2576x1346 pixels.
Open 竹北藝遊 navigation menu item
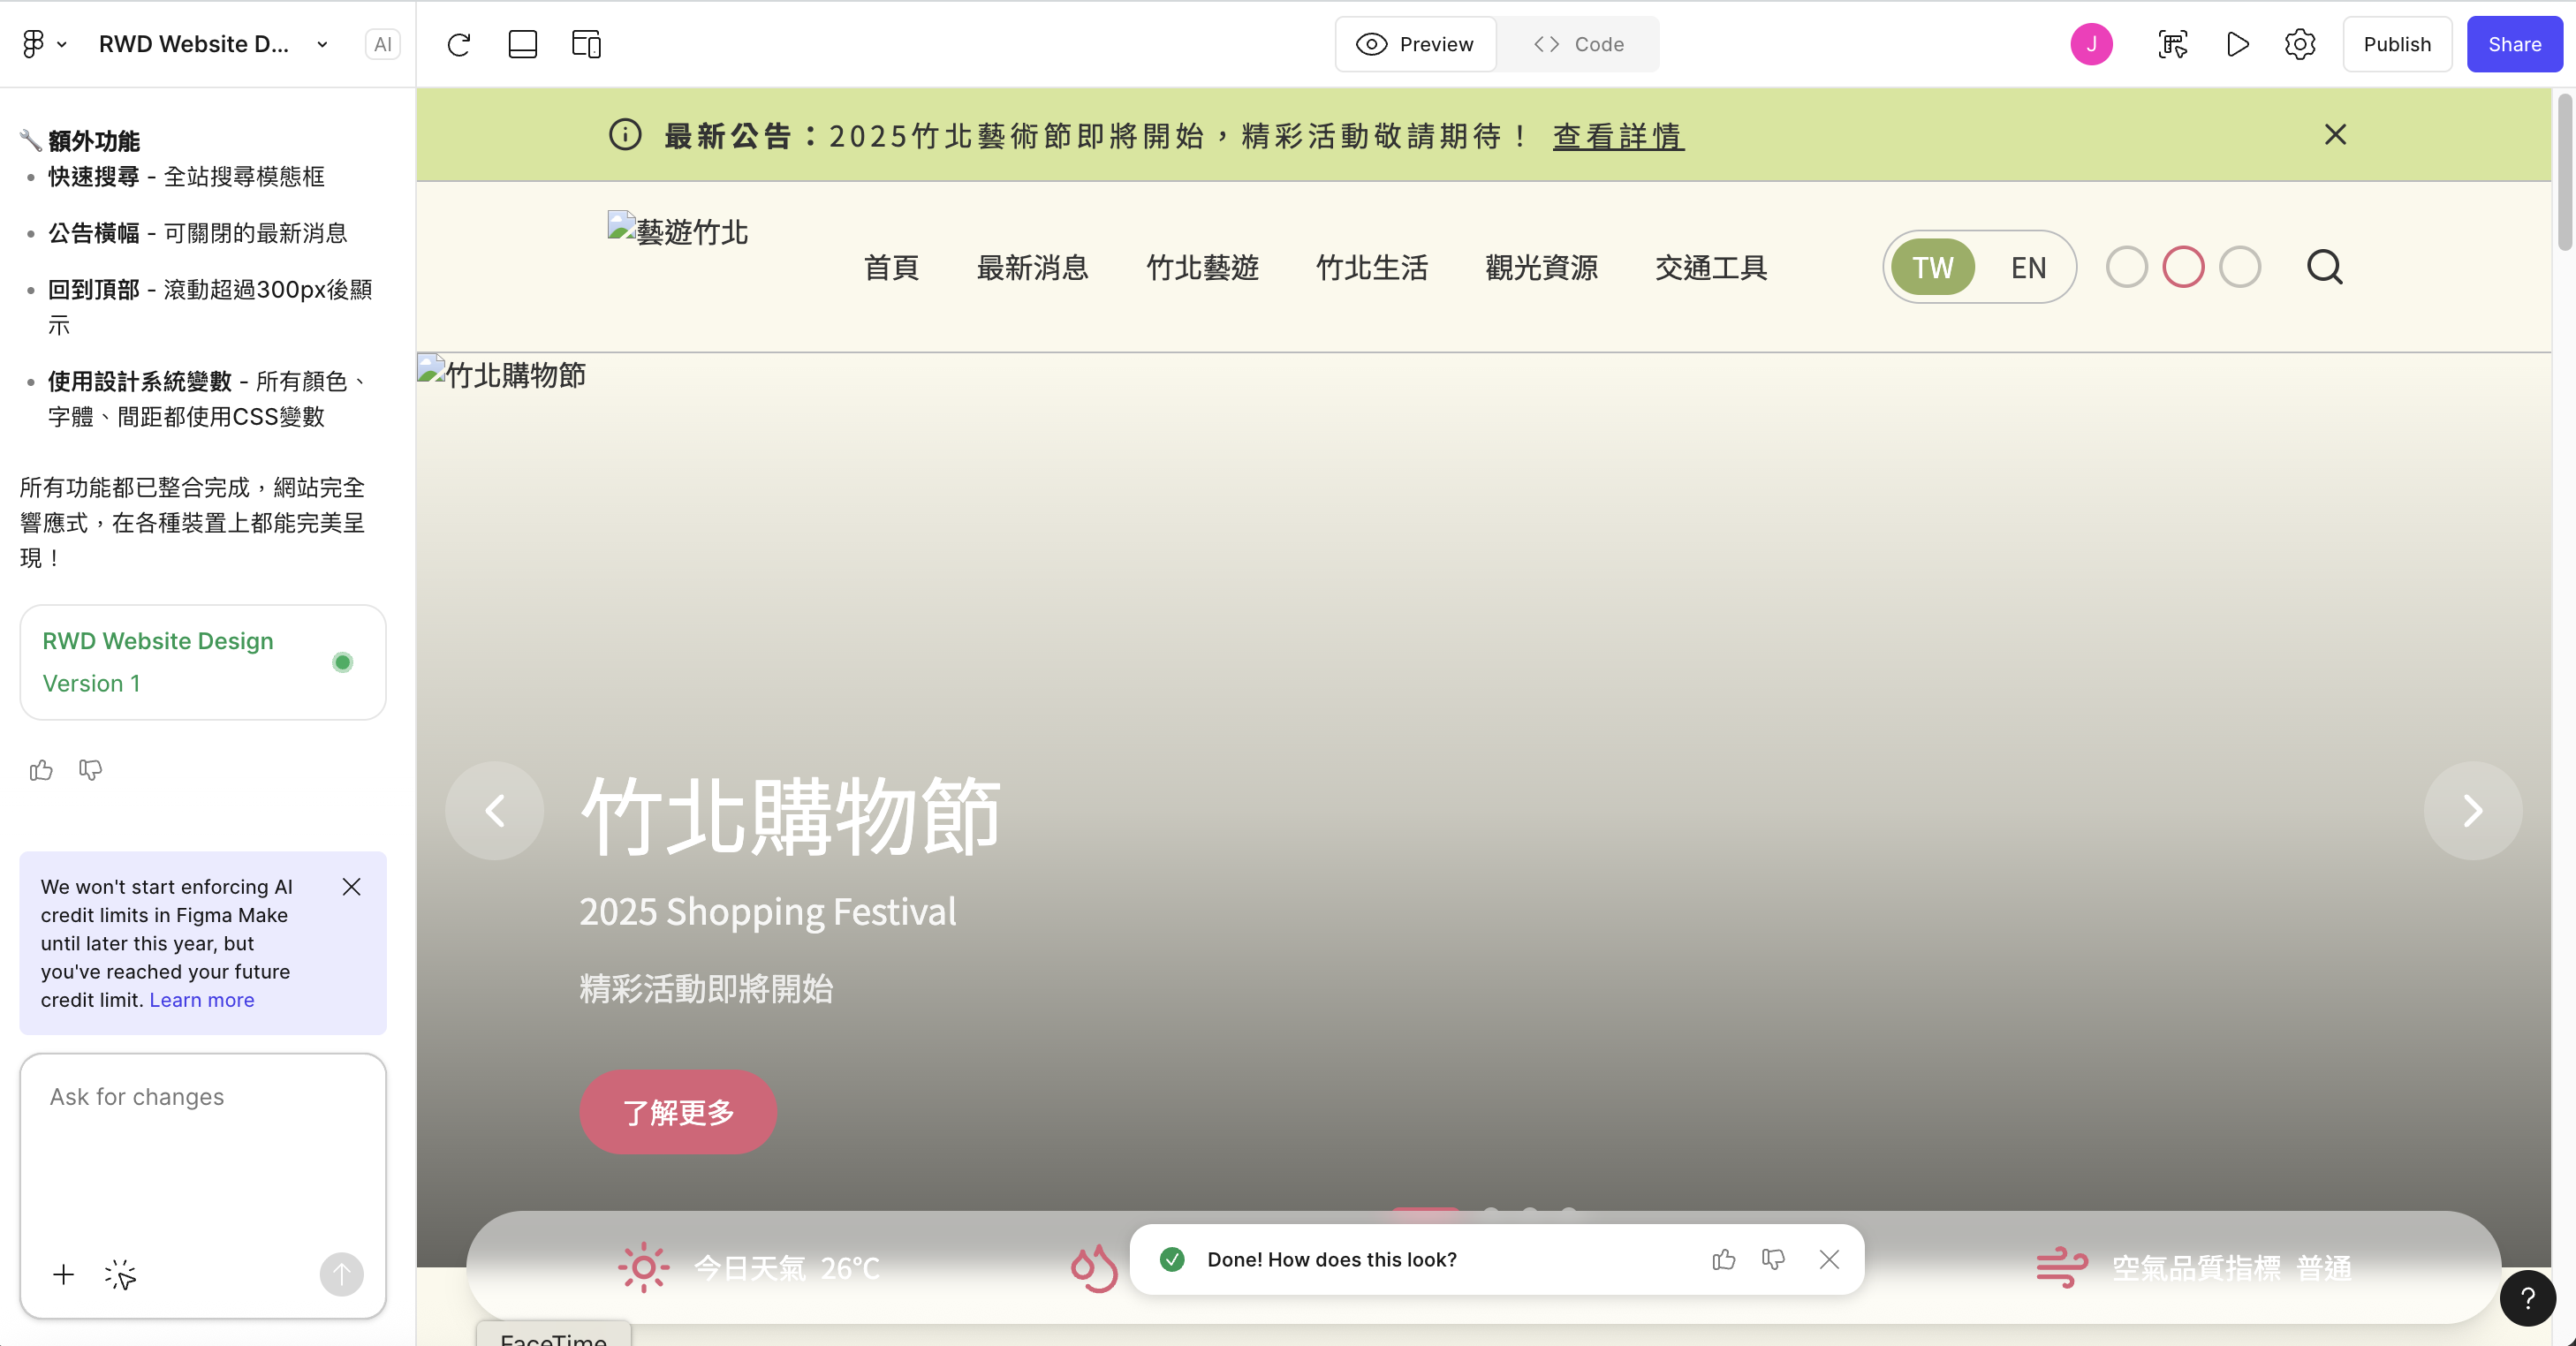pos(1202,267)
